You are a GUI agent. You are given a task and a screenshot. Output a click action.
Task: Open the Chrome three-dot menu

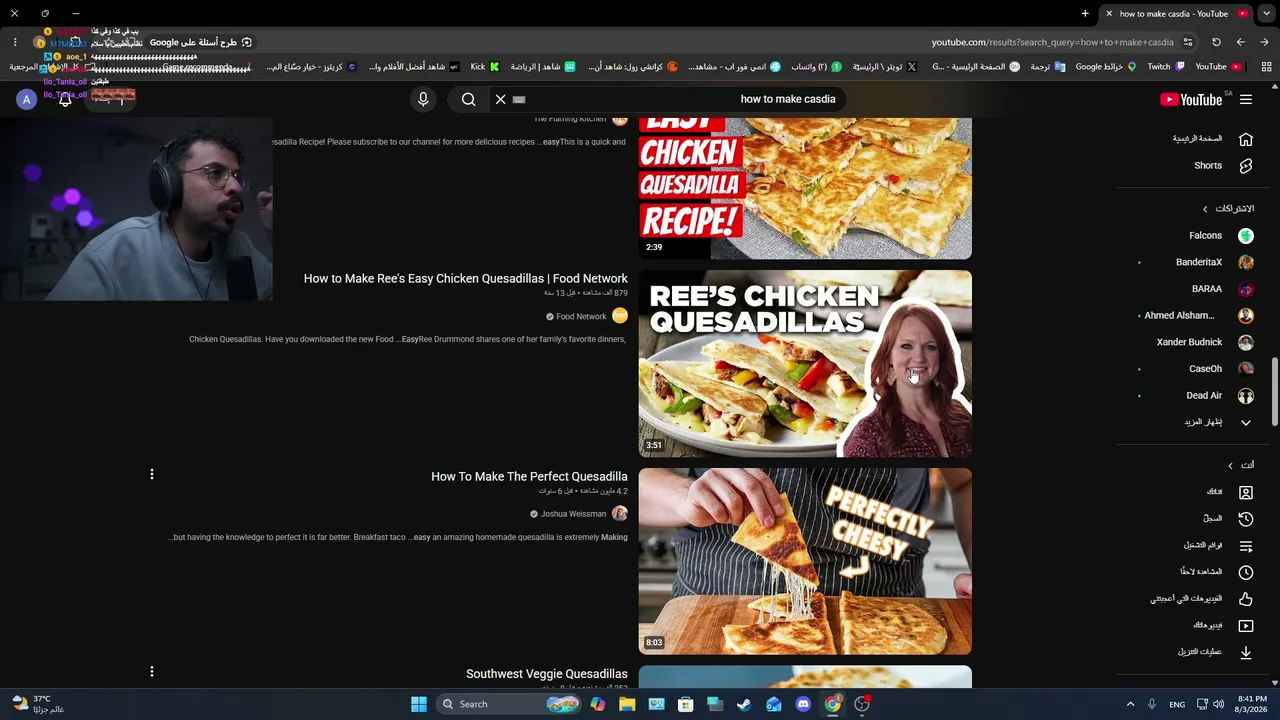click(15, 42)
